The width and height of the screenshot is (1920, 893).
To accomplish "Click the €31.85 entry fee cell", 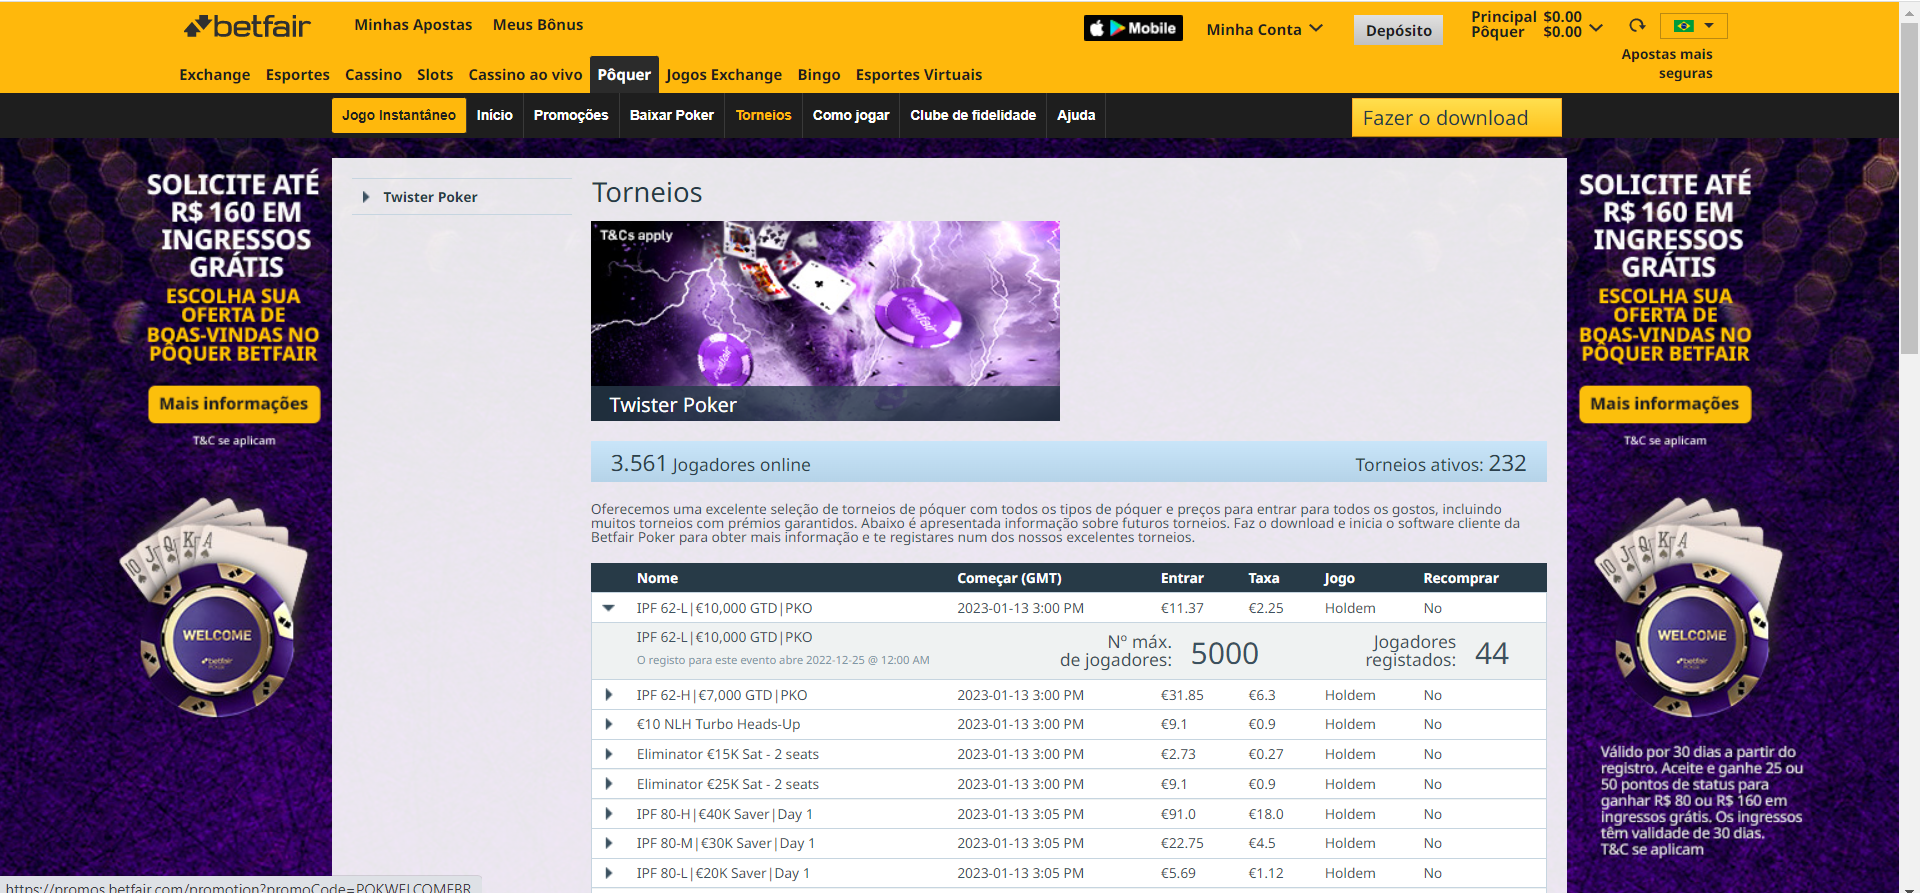I will (x=1182, y=695).
